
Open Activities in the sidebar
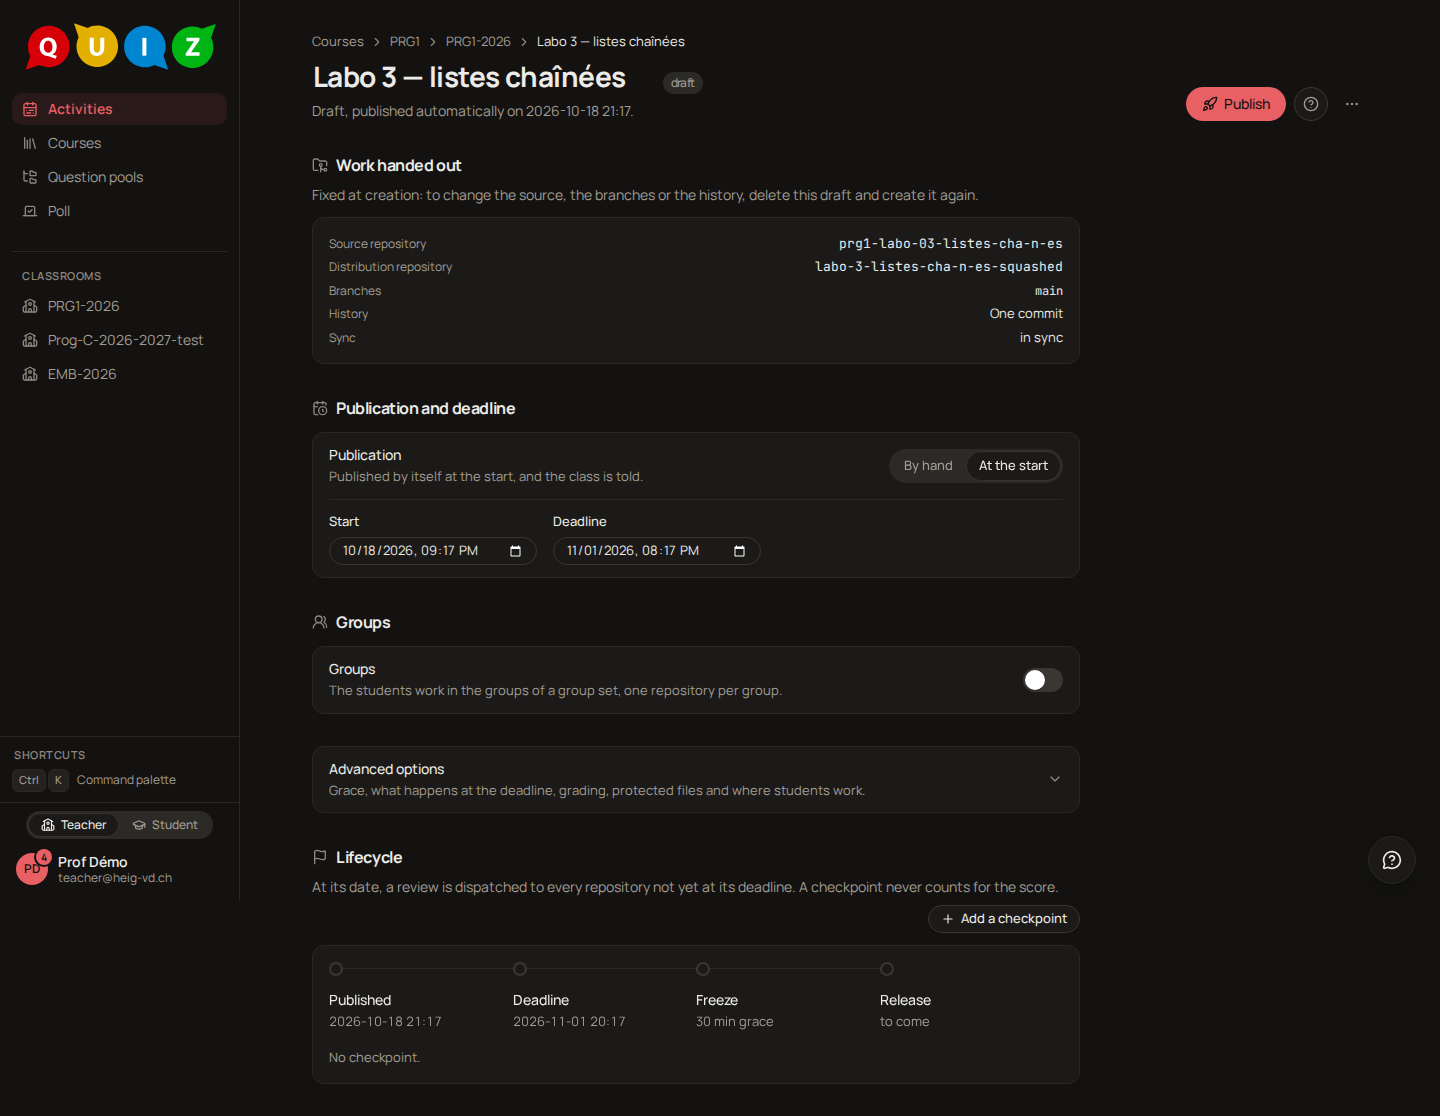tap(120, 109)
